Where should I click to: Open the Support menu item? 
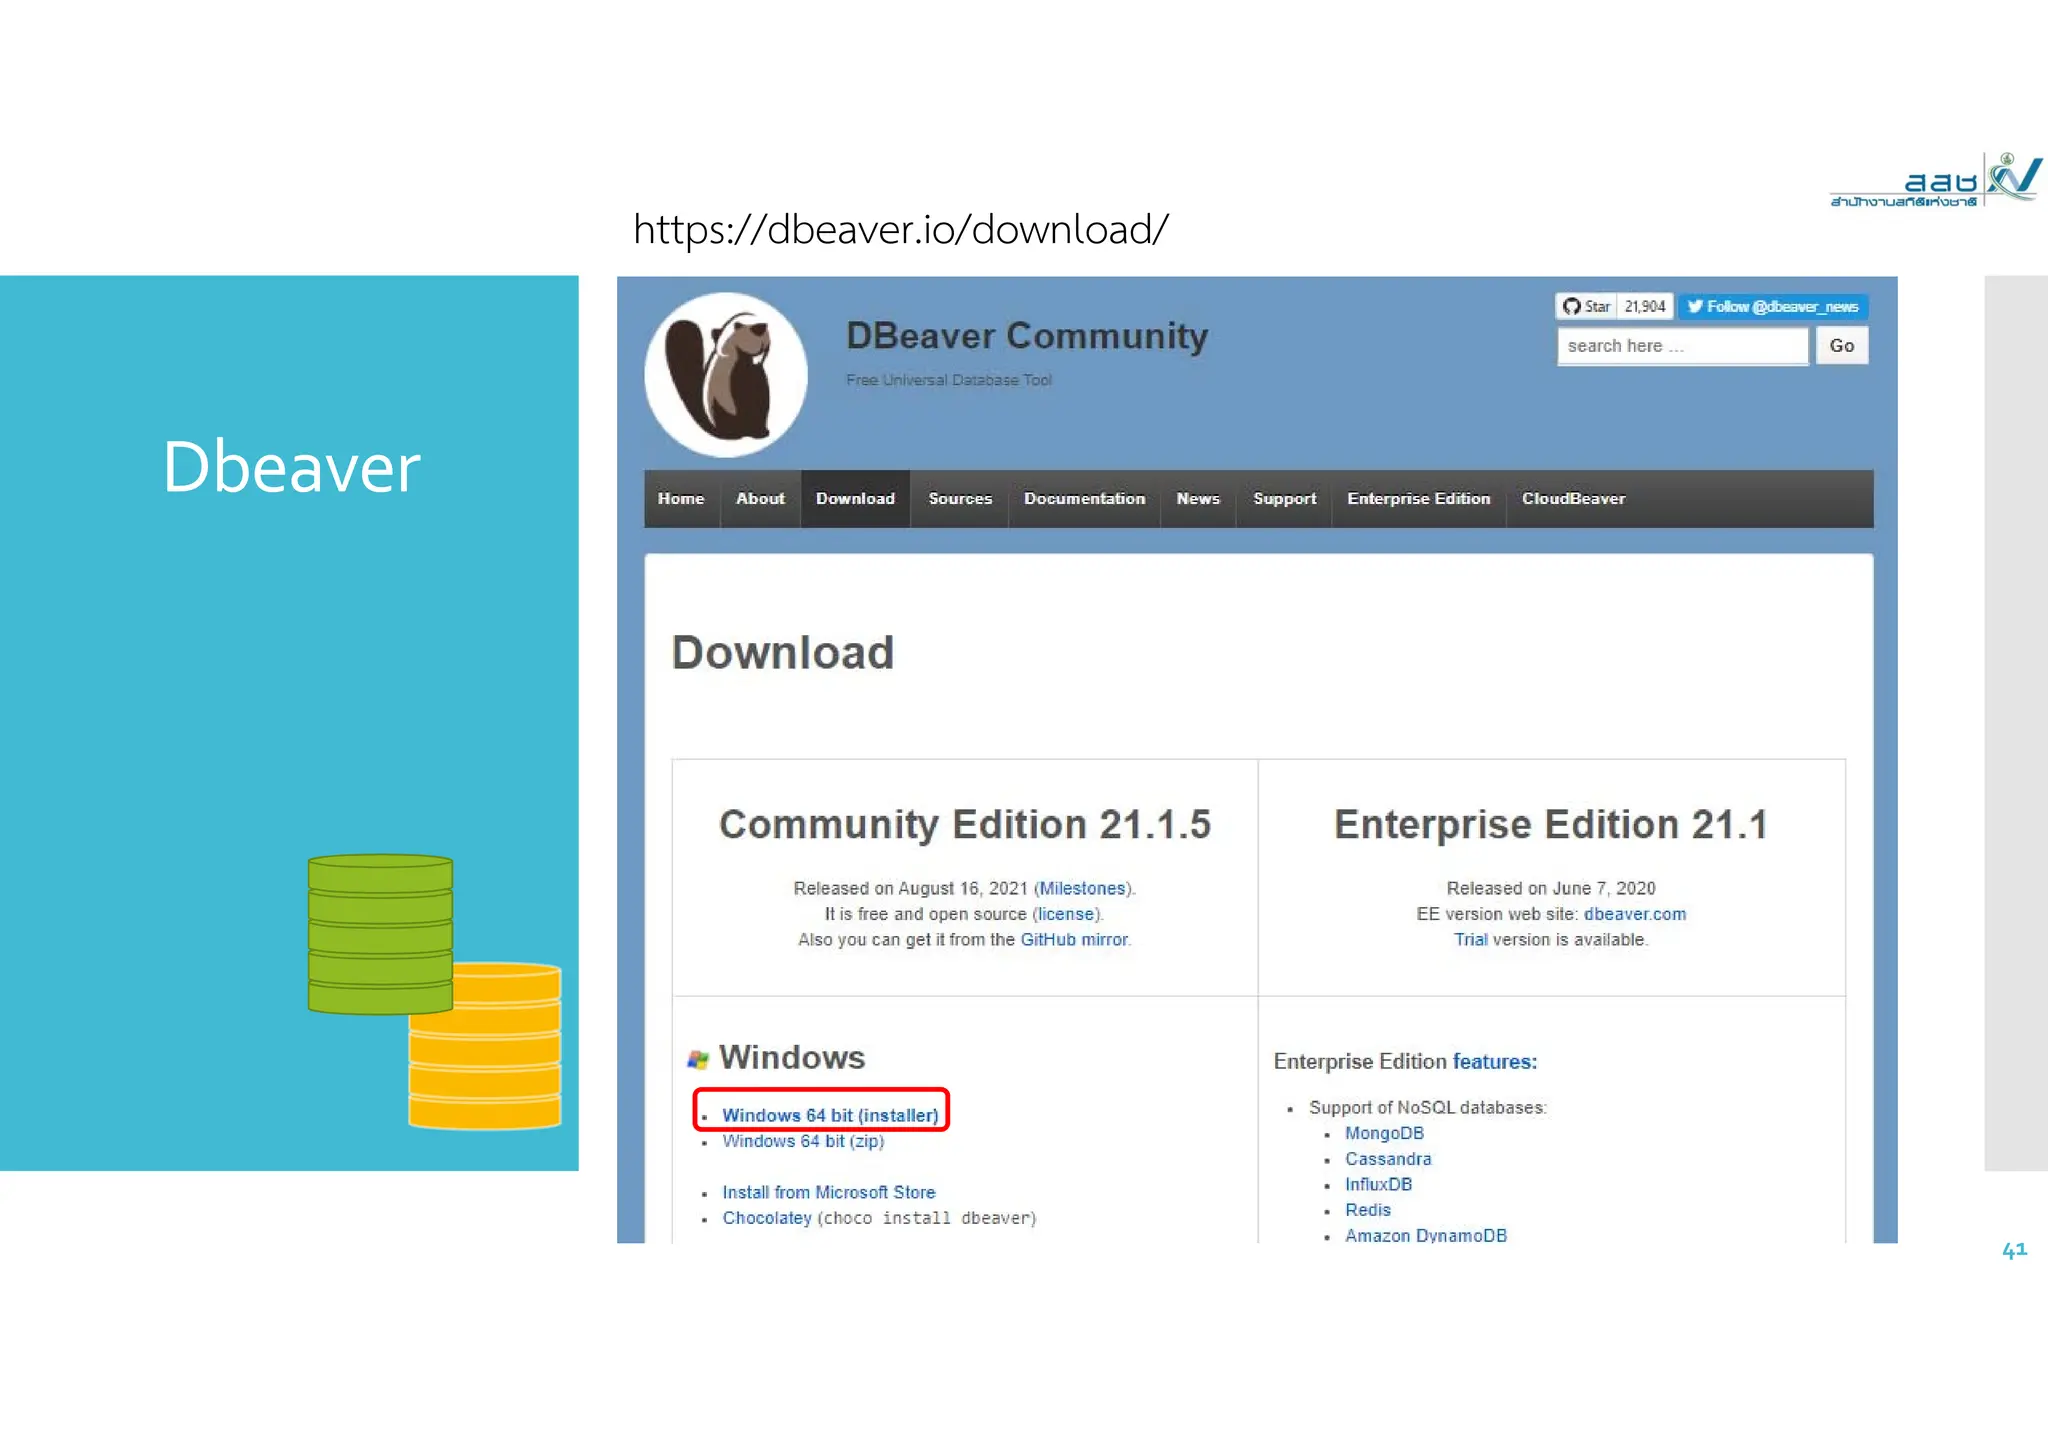point(1285,498)
